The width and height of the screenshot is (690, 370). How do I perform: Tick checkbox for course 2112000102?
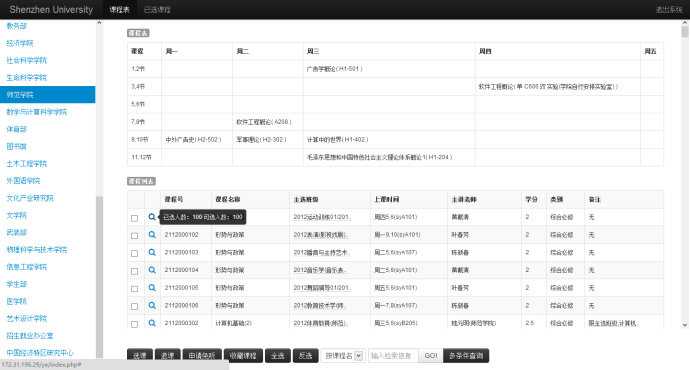click(x=134, y=235)
